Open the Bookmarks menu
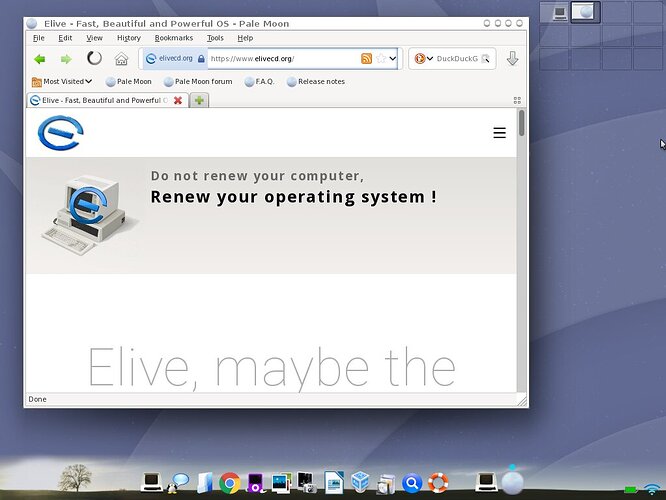 174,38
